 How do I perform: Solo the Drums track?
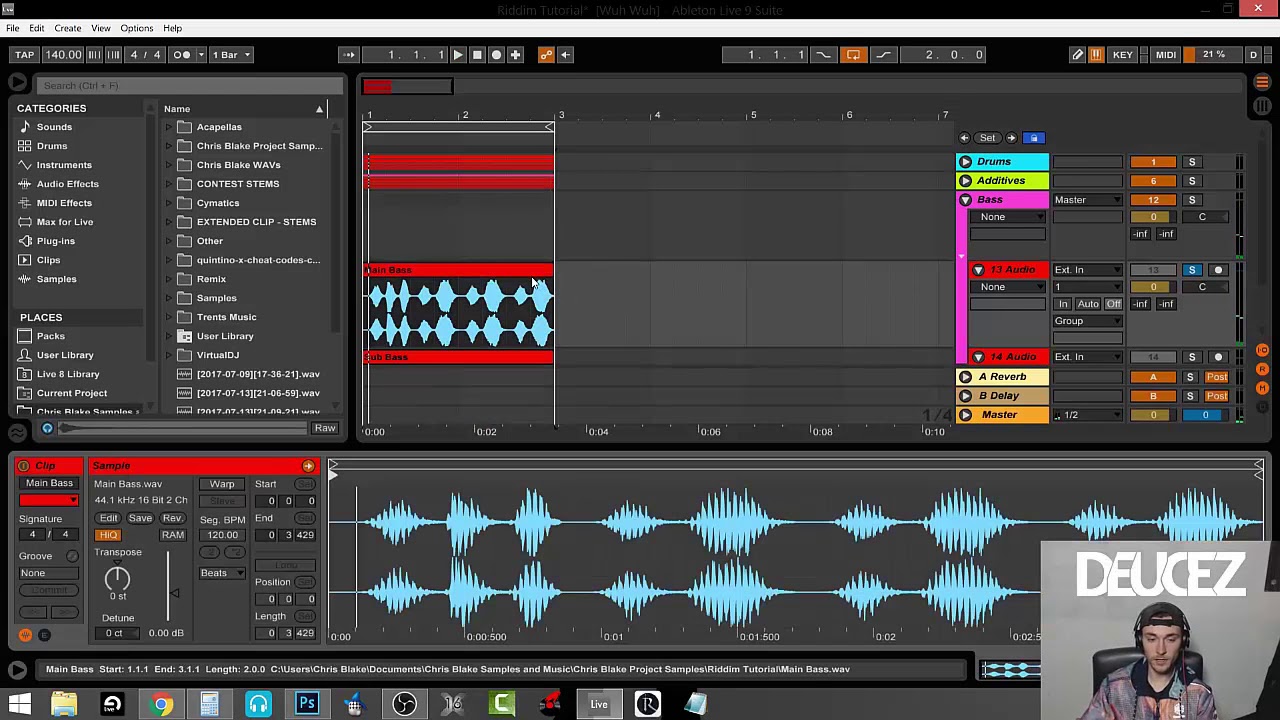click(1191, 162)
